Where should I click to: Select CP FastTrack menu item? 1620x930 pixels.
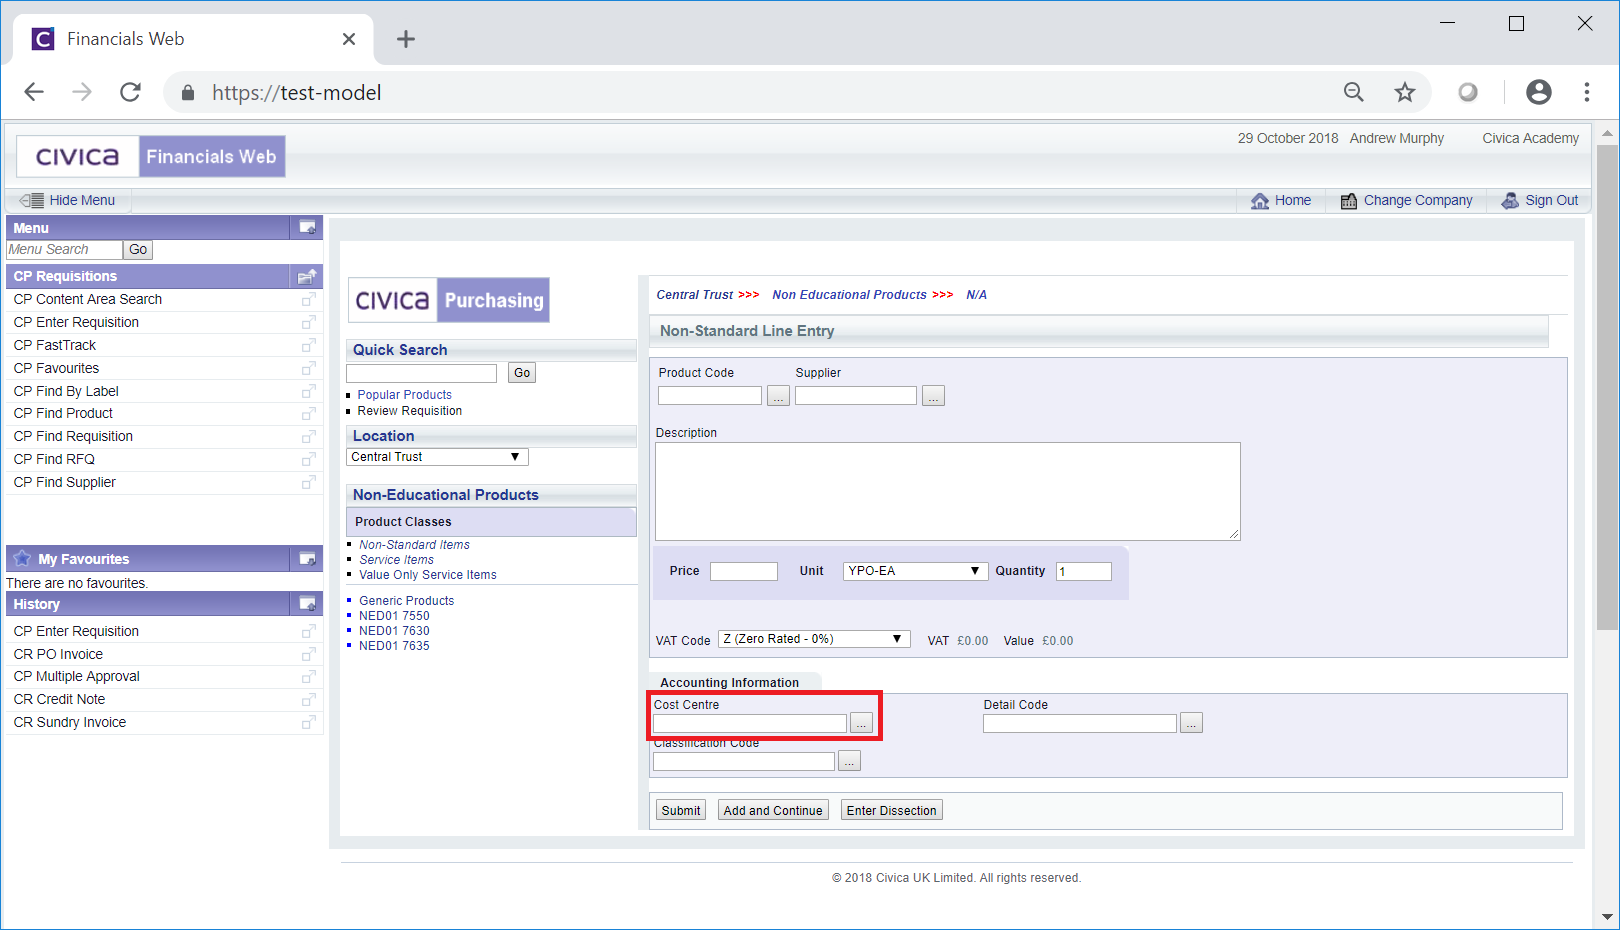point(55,345)
